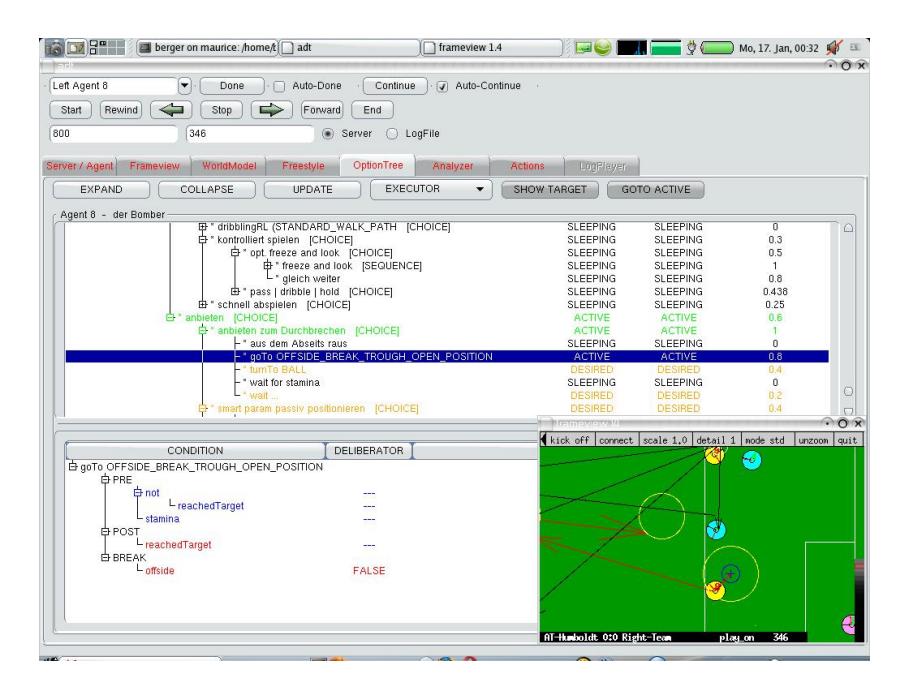
Task: Collapse the PRE condition node
Action: click(105, 479)
